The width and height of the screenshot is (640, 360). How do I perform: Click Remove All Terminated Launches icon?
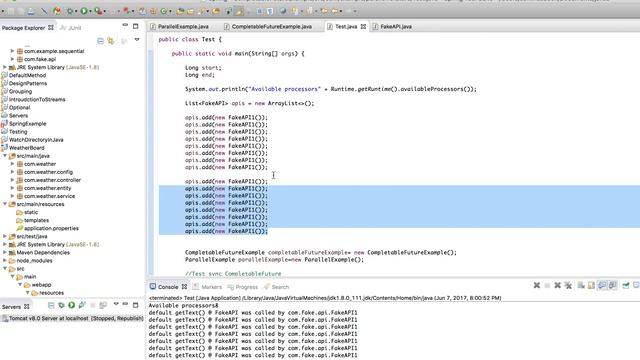[568, 285]
